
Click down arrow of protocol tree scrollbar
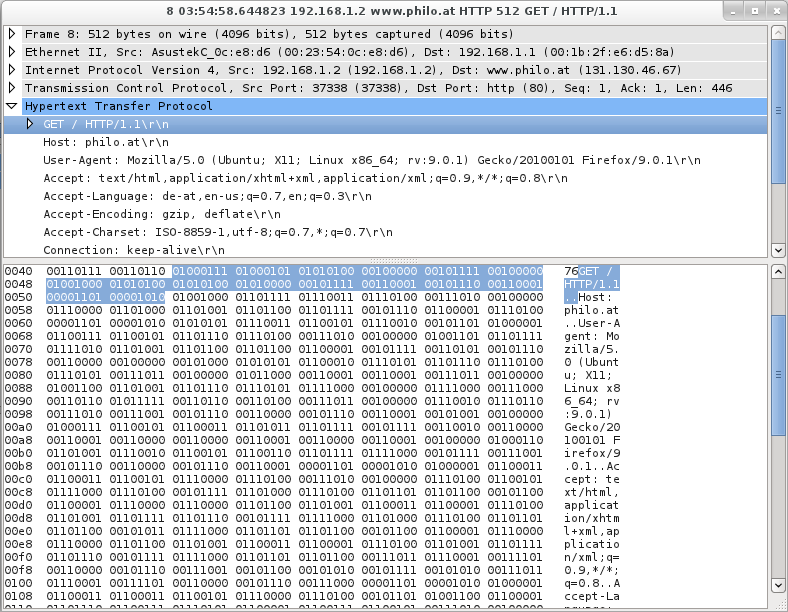coord(778,250)
